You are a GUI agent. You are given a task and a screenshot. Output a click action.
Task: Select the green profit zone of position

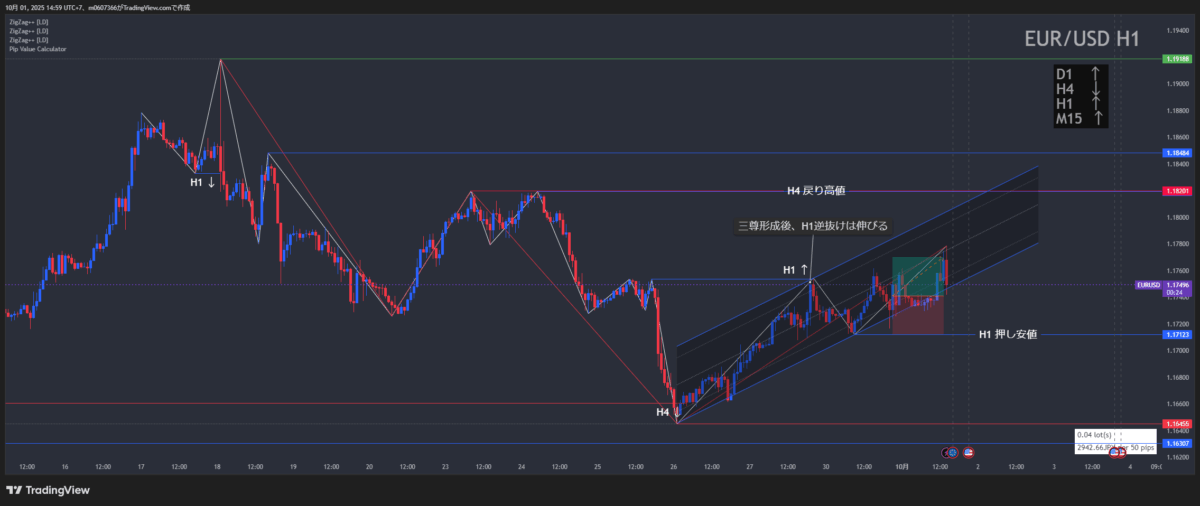tap(916, 275)
